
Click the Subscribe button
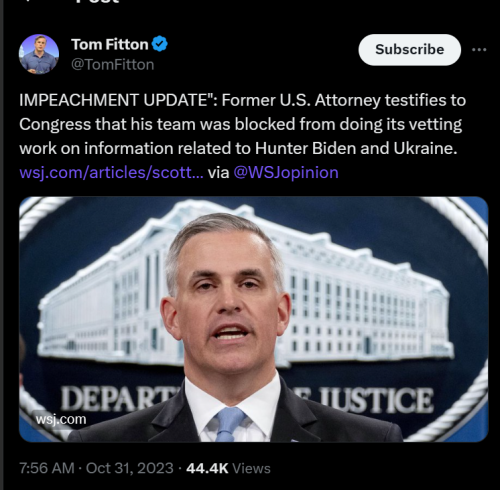(x=410, y=50)
